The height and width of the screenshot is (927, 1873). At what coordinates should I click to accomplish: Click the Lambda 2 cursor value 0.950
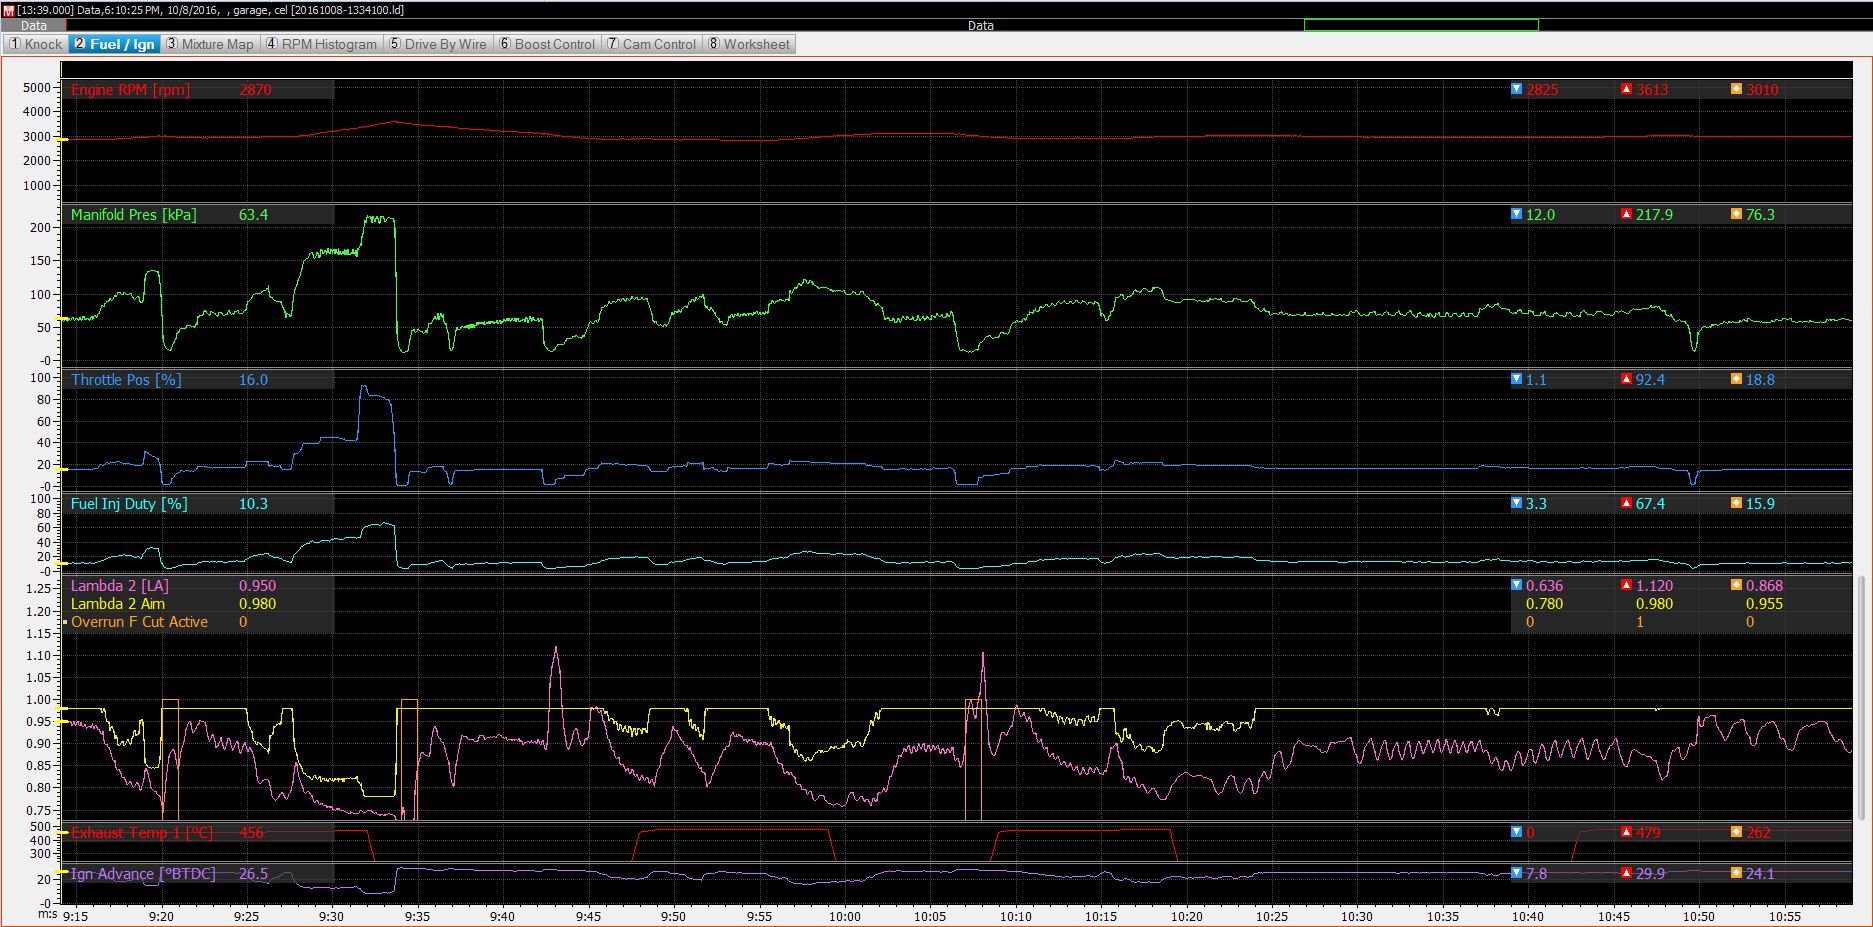pyautogui.click(x=257, y=585)
